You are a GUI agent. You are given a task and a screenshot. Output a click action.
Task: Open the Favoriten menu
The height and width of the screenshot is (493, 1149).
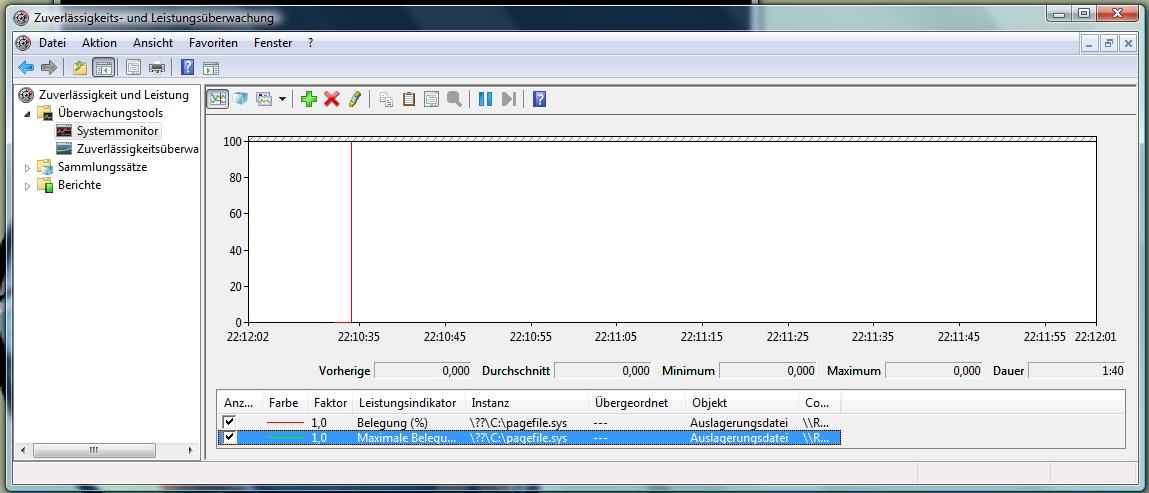click(213, 43)
